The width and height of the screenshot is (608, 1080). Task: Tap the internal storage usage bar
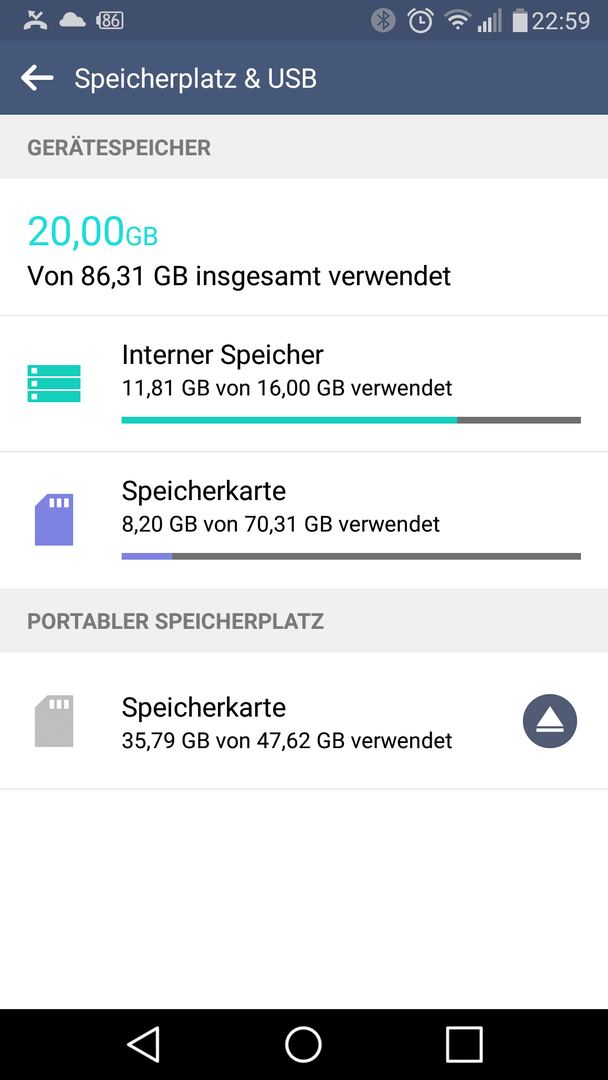[x=351, y=419]
